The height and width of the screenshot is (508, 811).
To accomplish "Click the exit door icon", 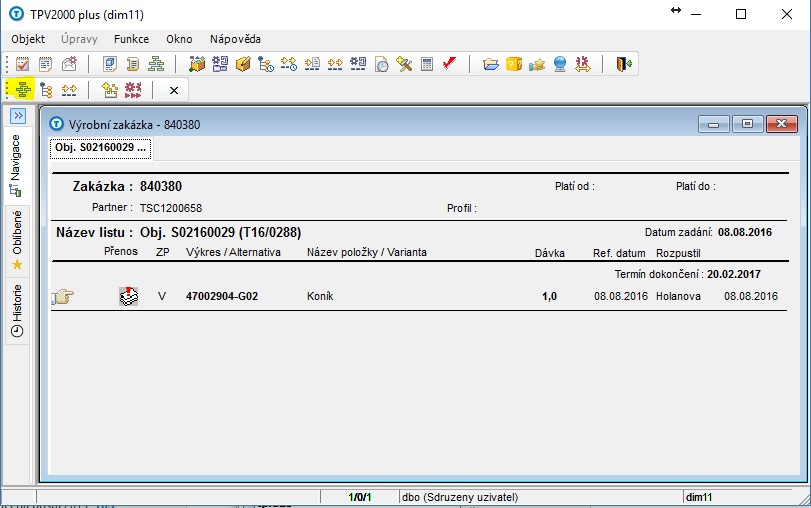I will pos(624,64).
